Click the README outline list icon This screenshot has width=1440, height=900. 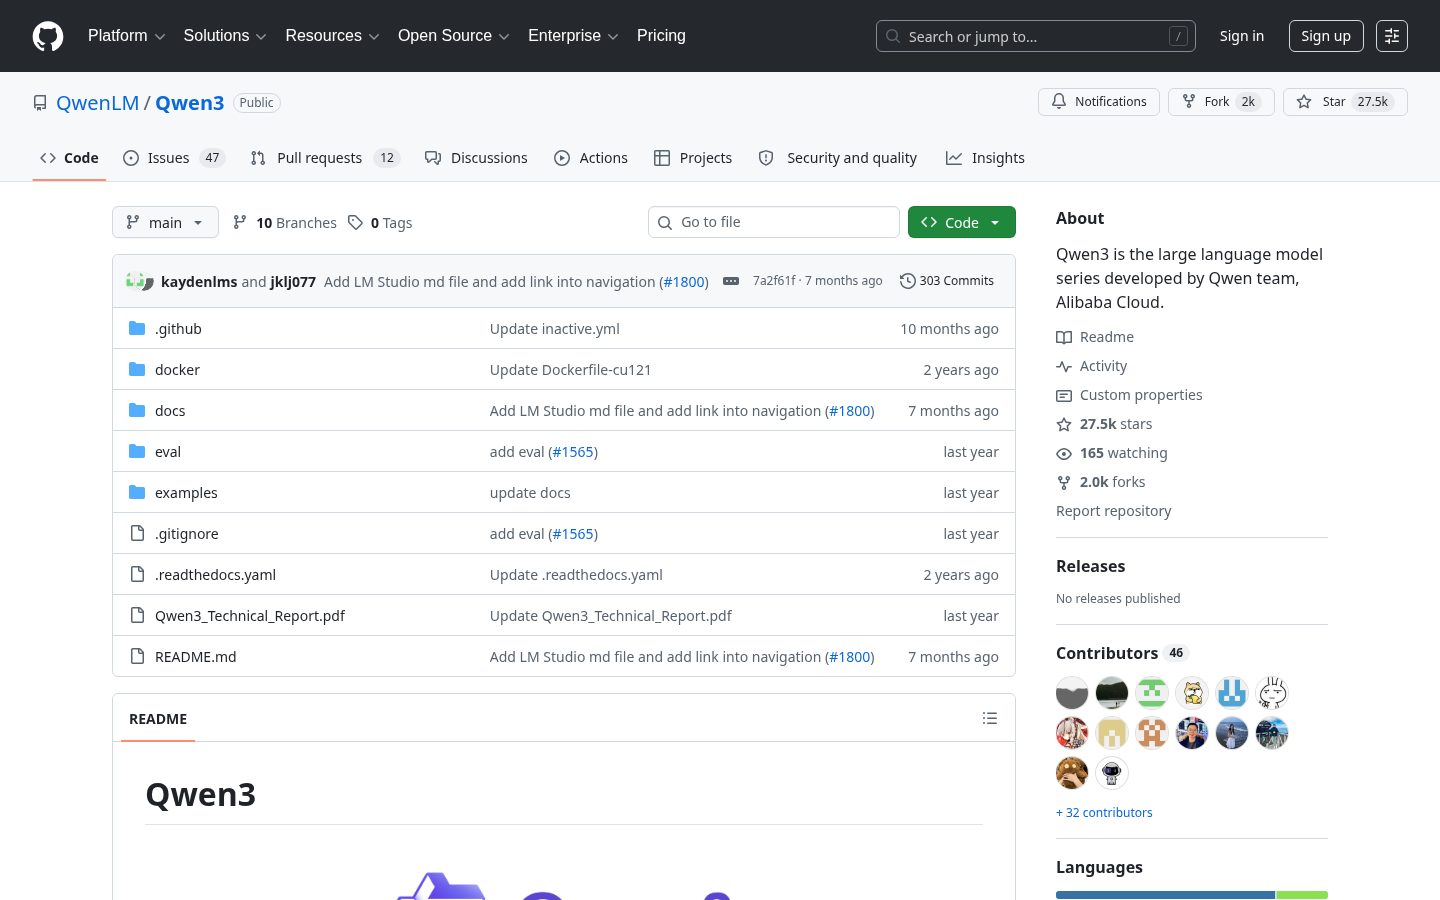pos(990,718)
